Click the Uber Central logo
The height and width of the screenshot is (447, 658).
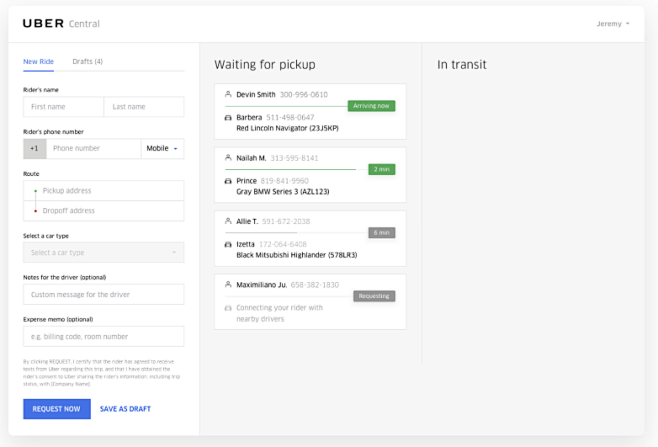(61, 24)
